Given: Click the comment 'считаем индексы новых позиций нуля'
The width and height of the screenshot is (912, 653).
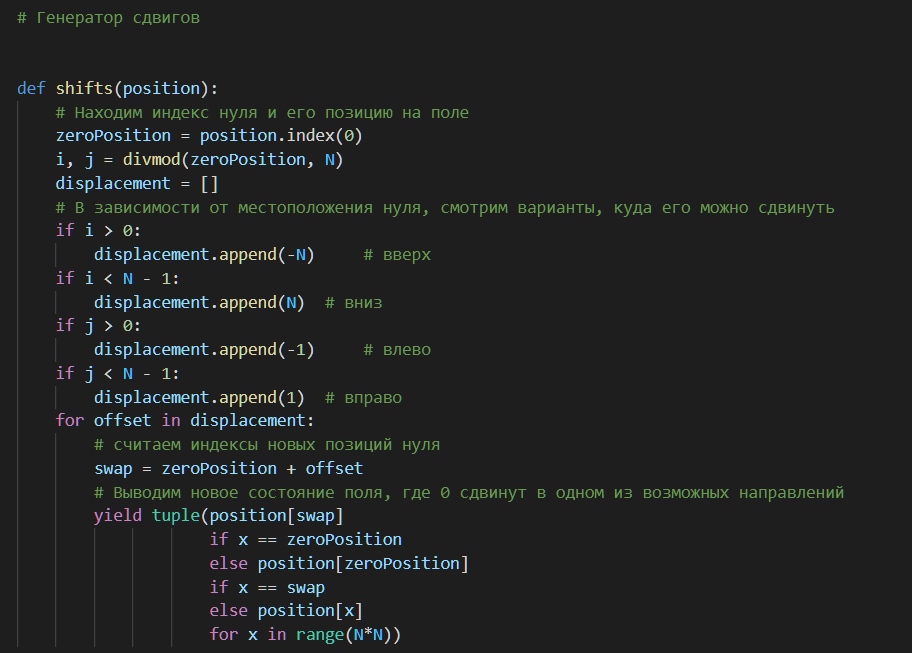Looking at the screenshot, I should click(x=267, y=445).
